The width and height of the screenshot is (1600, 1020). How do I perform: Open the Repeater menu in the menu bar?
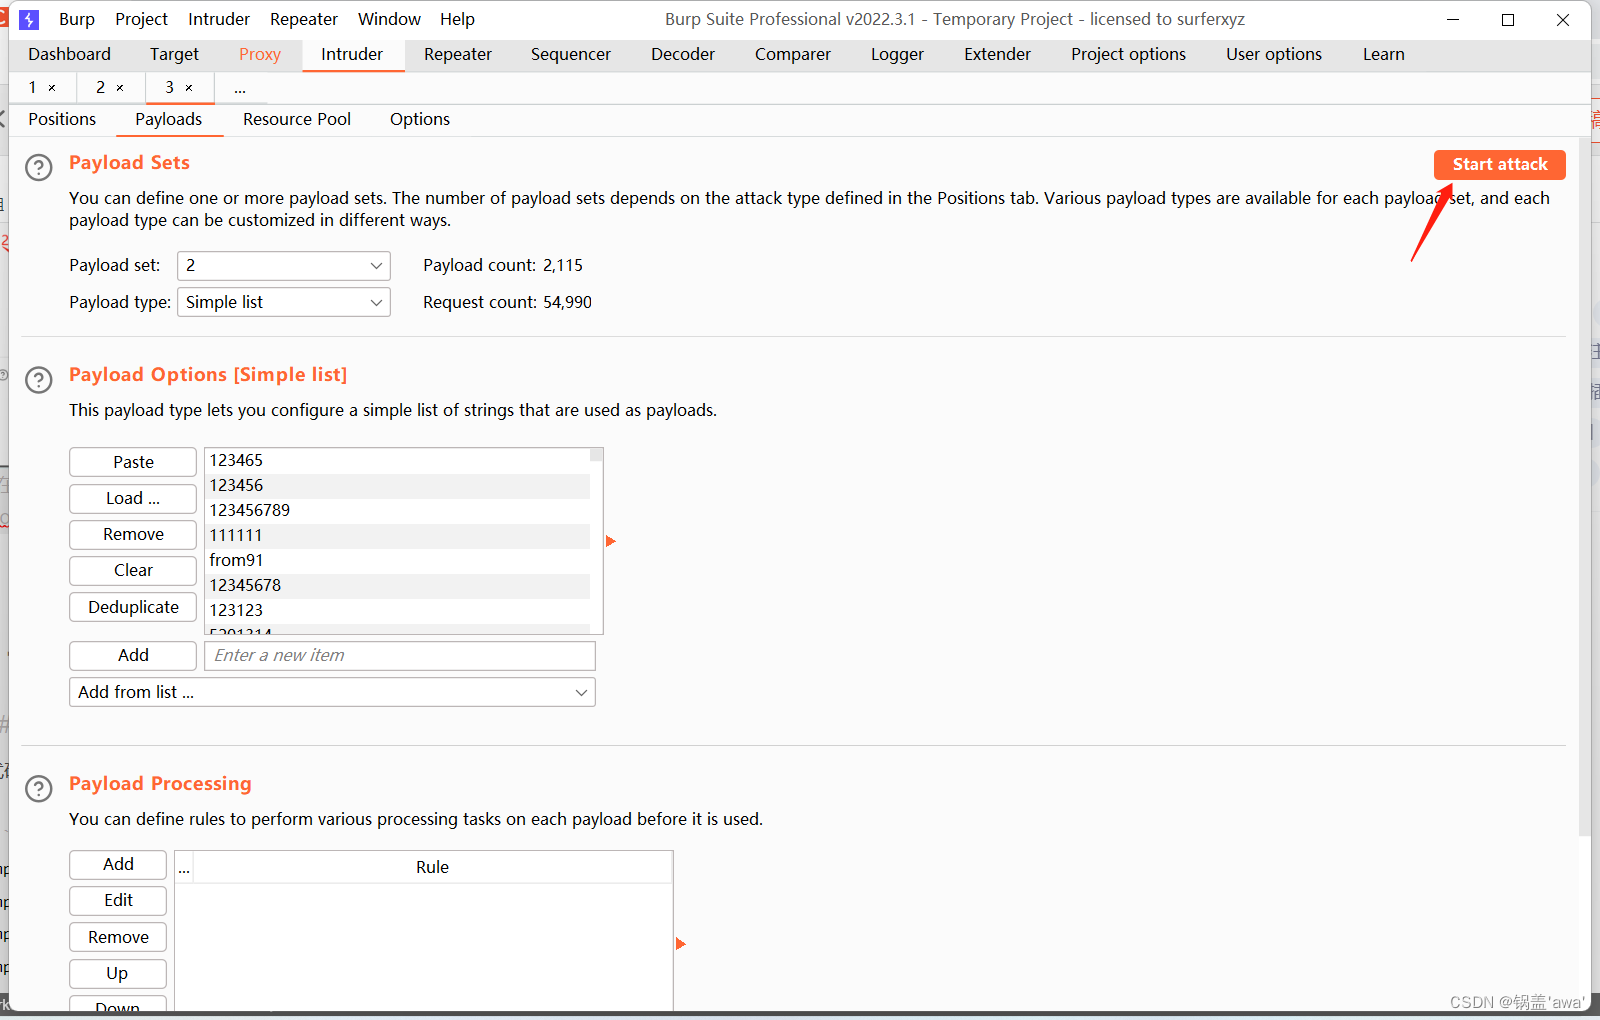click(x=304, y=19)
